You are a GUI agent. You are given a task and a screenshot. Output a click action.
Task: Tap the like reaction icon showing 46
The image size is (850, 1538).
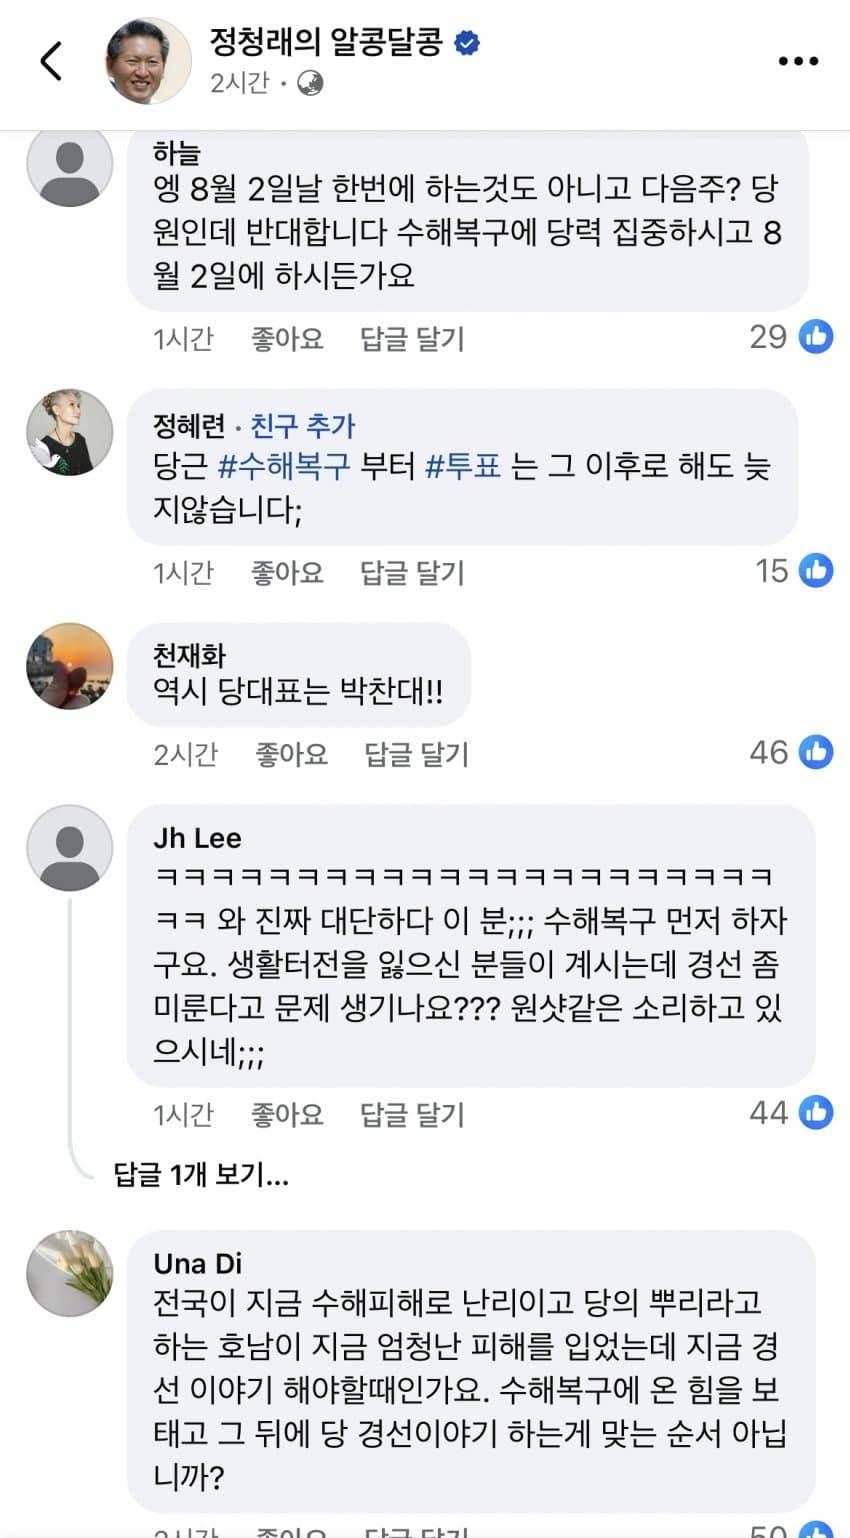(814, 753)
